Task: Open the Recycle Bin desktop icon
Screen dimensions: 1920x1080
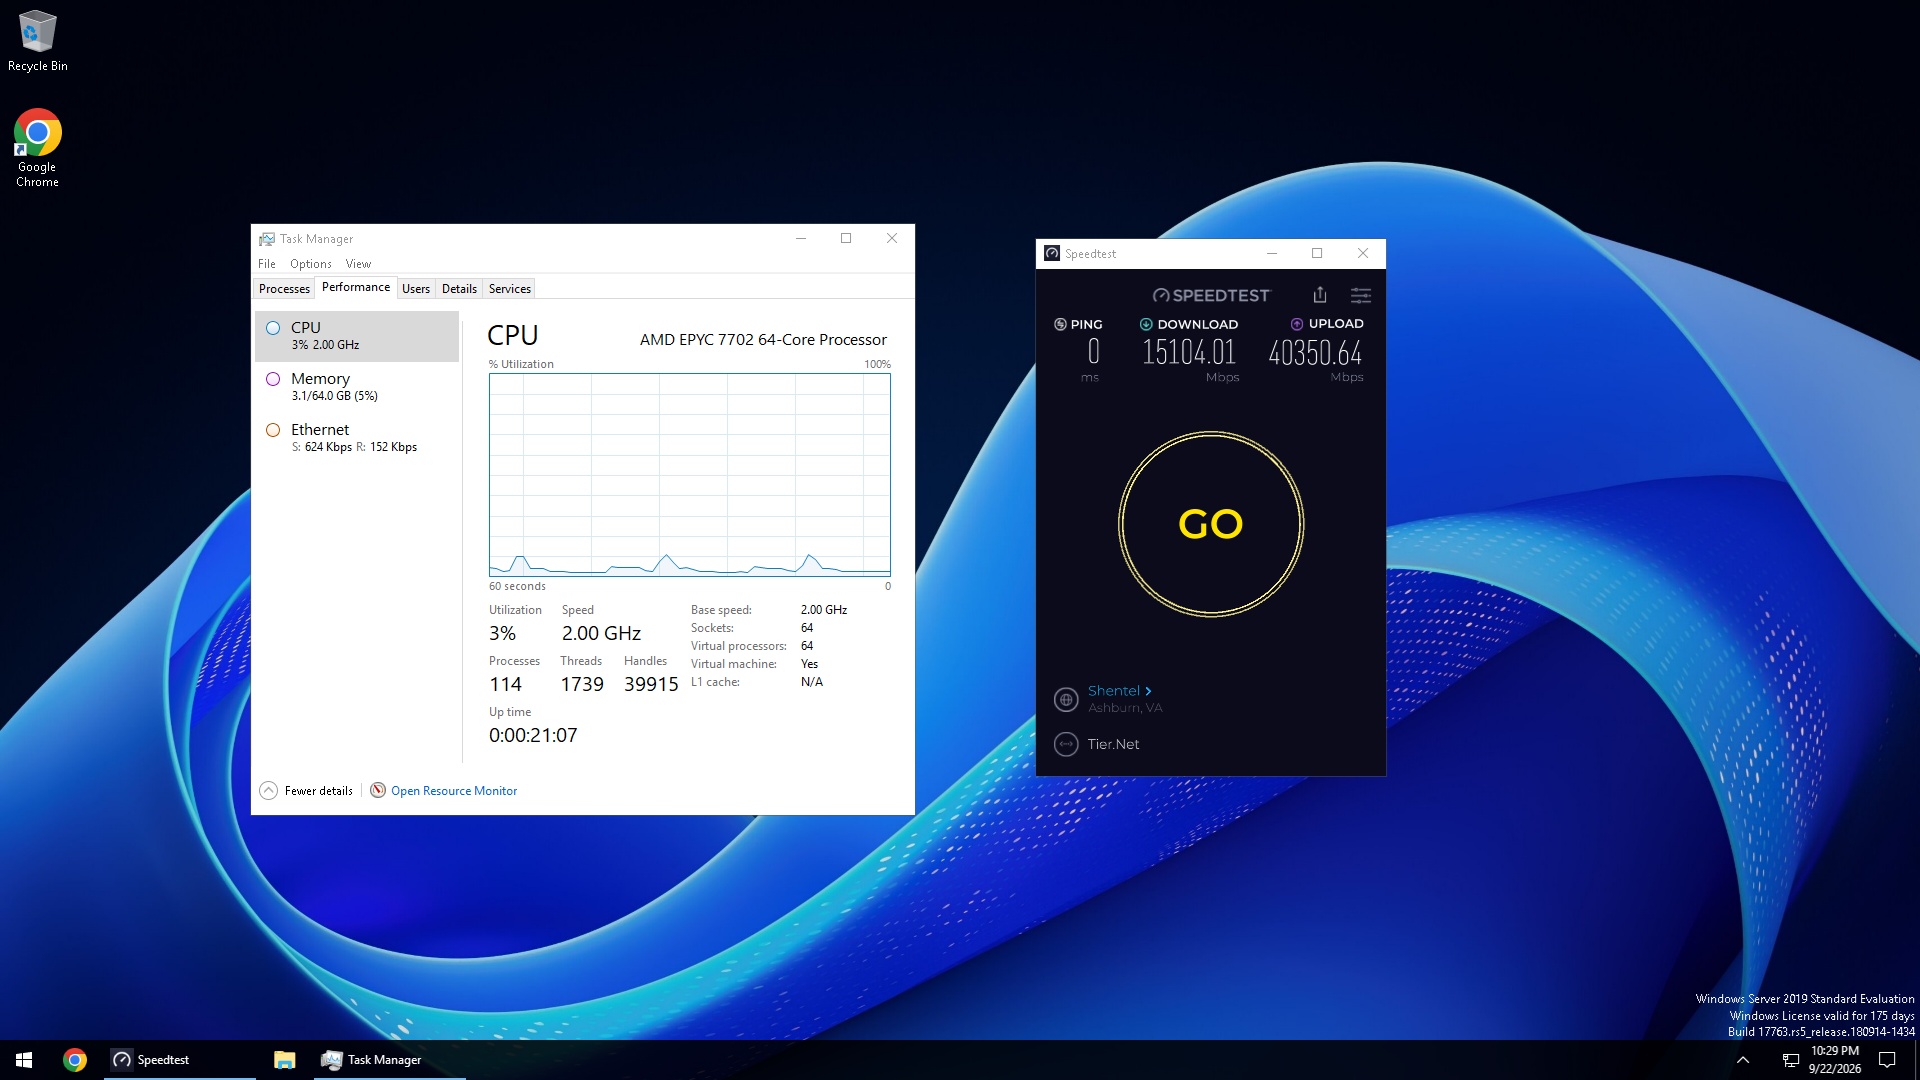Action: pos(38,41)
